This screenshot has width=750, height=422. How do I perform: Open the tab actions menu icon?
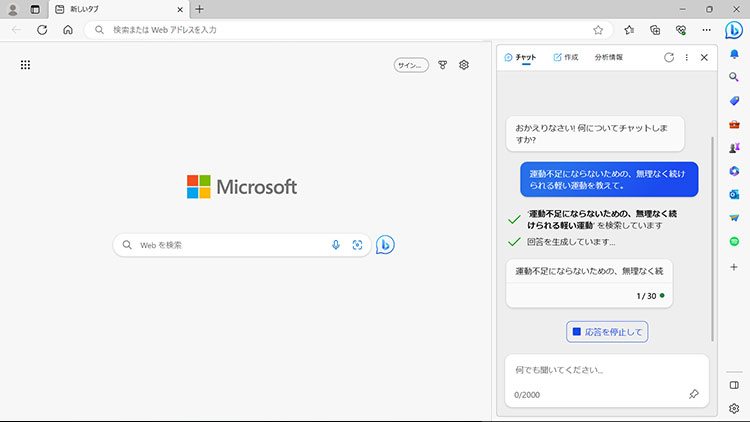(x=35, y=9)
